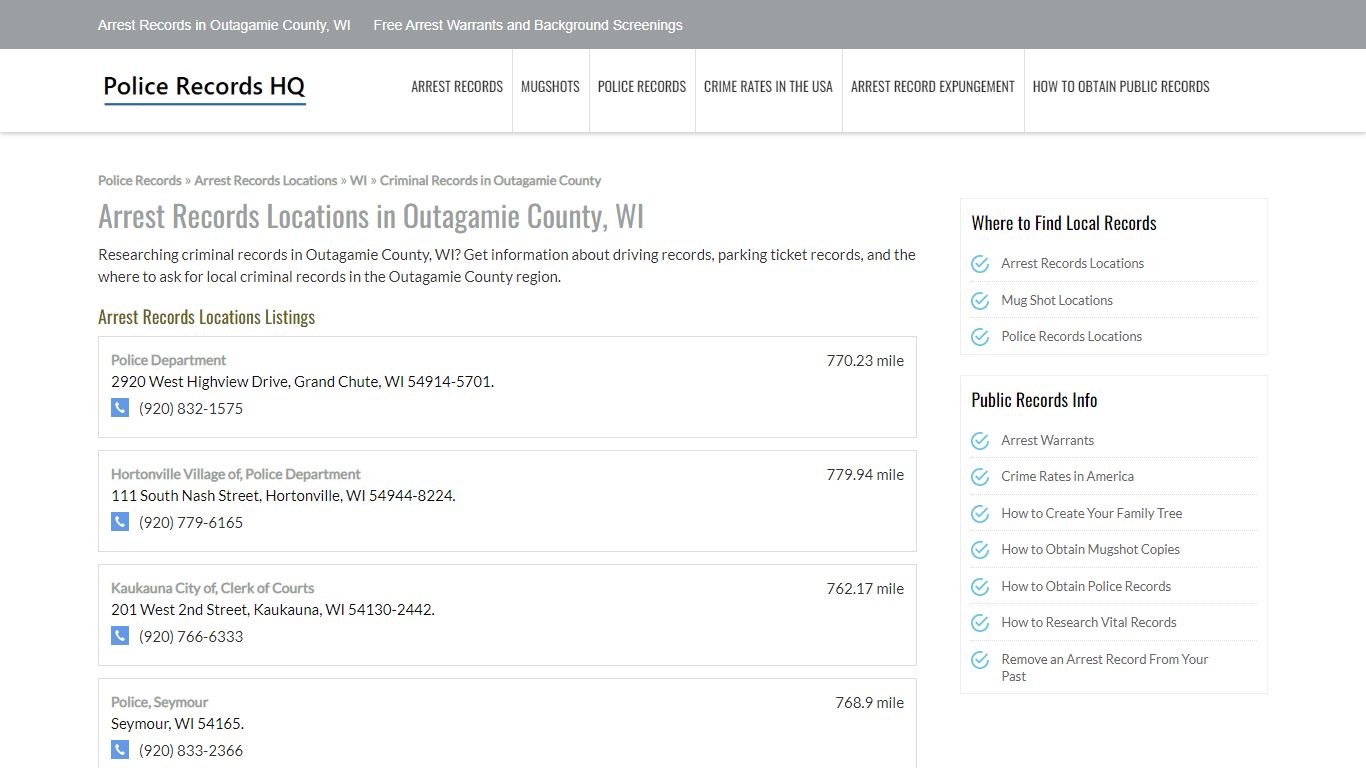The height and width of the screenshot is (768, 1366).
Task: Click address 201 West 2nd Street, Kaukauna
Action: (x=273, y=609)
